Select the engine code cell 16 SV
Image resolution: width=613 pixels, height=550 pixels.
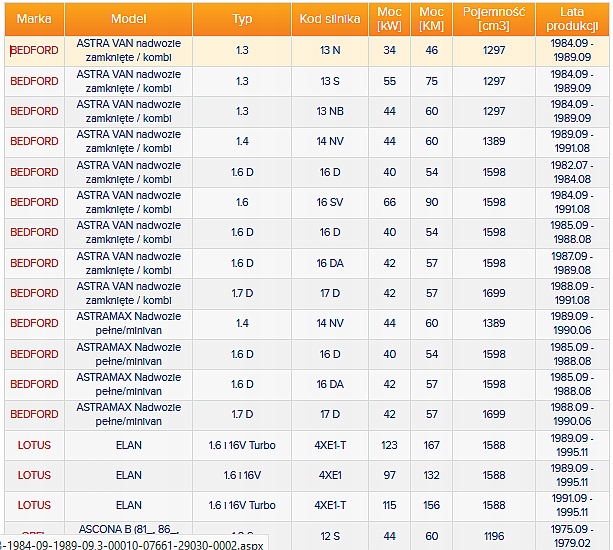click(x=330, y=202)
